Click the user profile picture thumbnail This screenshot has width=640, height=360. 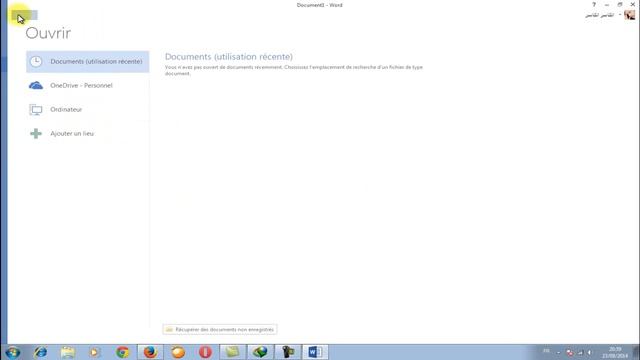point(629,15)
